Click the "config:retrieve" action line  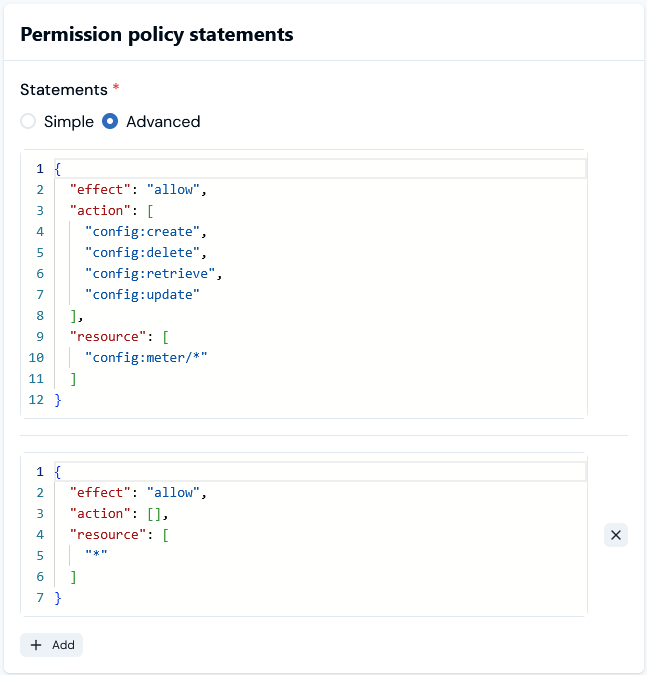(153, 274)
